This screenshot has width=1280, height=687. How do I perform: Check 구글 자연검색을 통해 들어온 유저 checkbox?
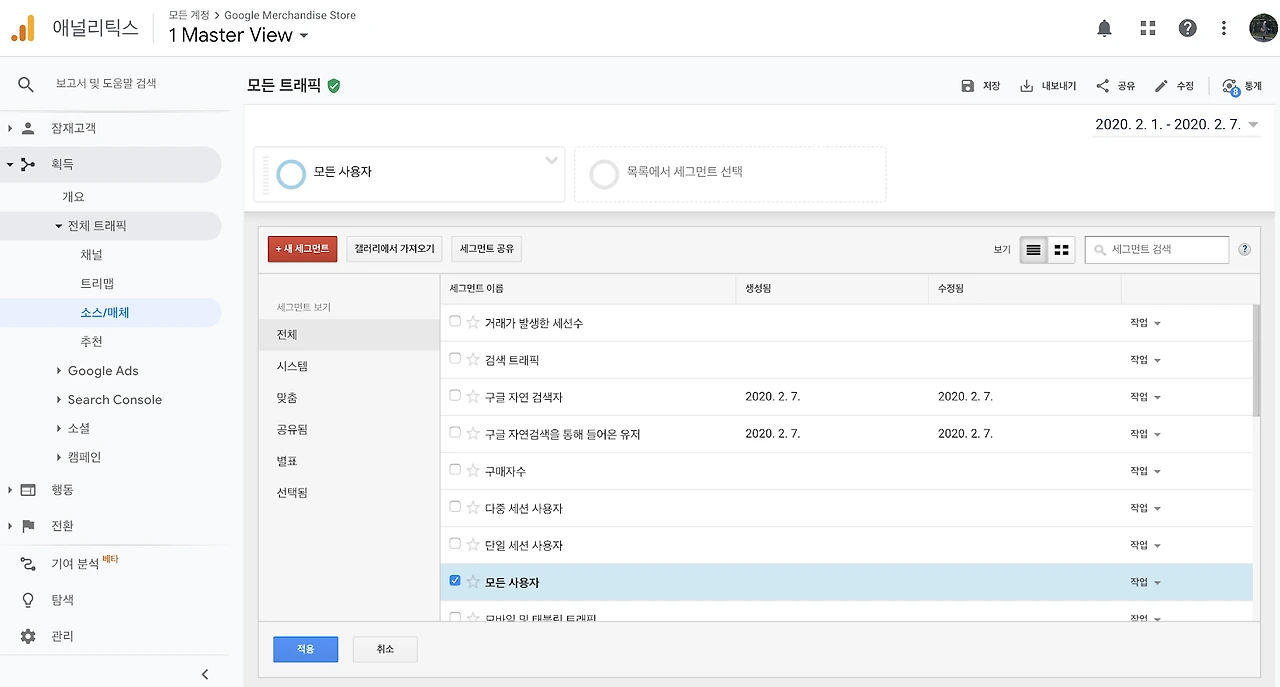pyautogui.click(x=455, y=433)
